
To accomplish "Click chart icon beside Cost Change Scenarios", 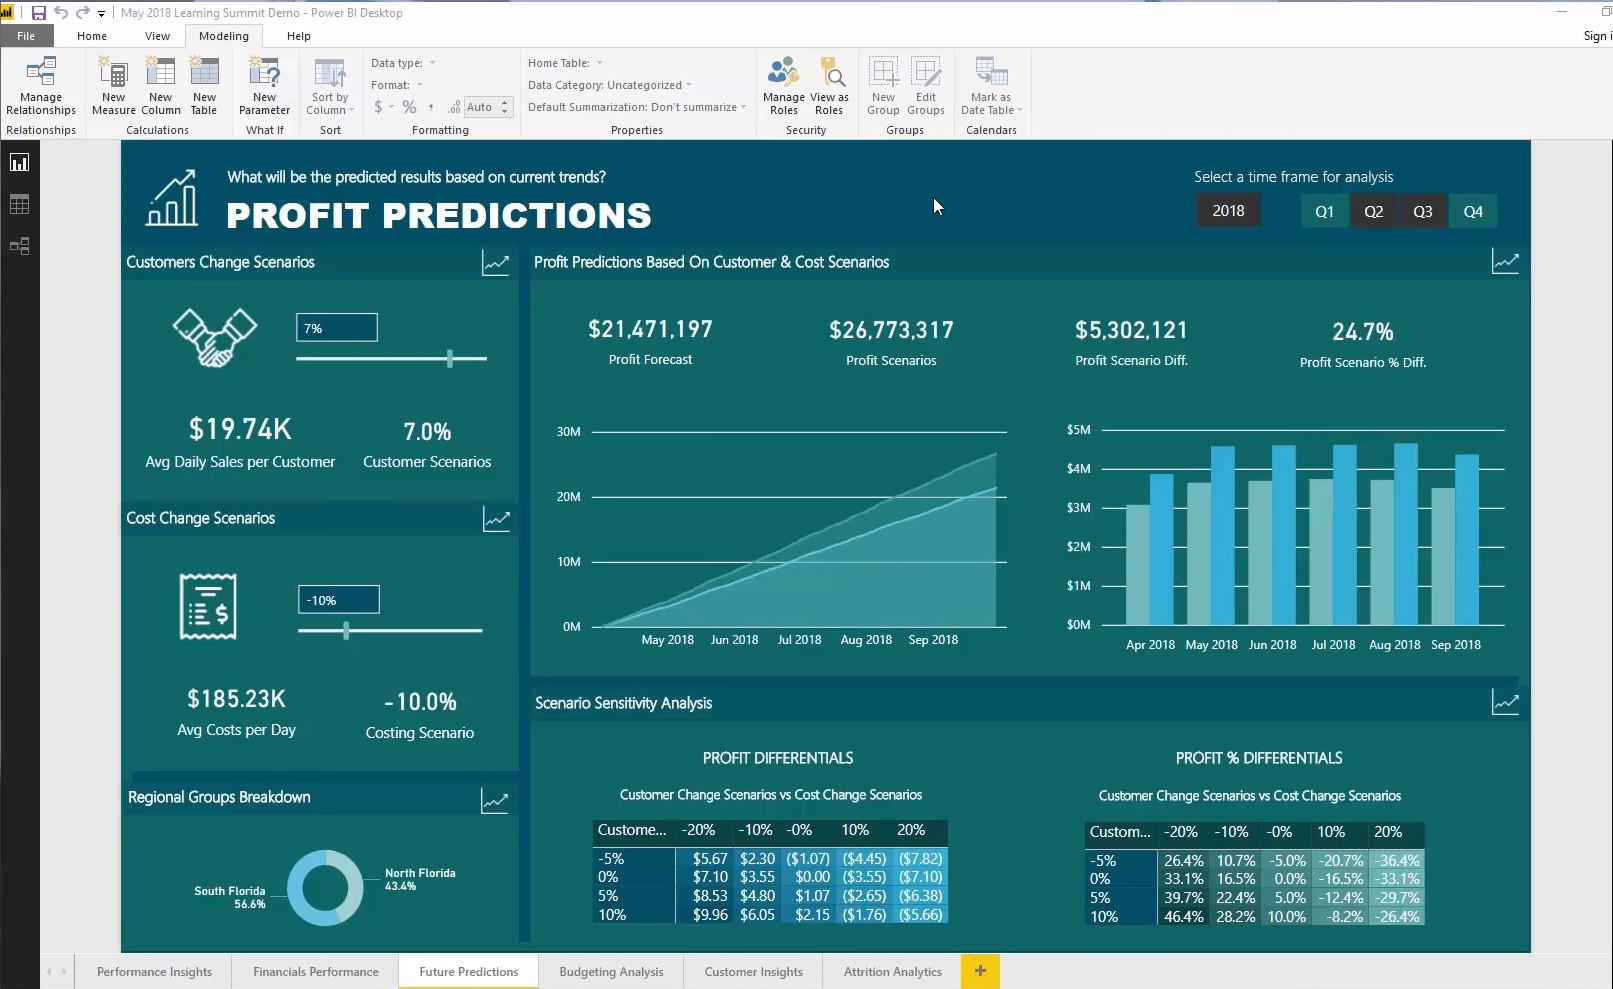I will [497, 519].
